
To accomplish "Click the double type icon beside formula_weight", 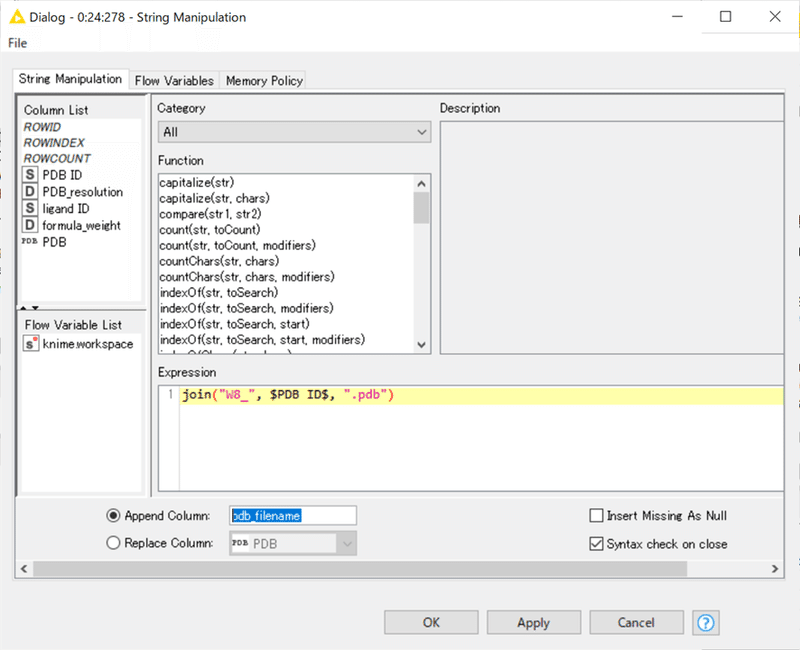I will (30, 225).
